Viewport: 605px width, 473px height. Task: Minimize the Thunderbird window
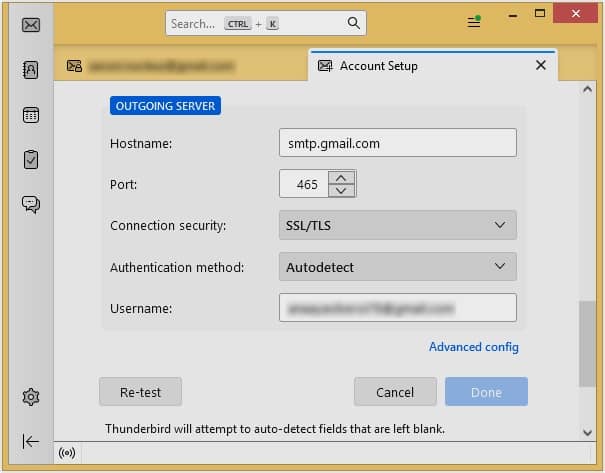pyautogui.click(x=513, y=15)
